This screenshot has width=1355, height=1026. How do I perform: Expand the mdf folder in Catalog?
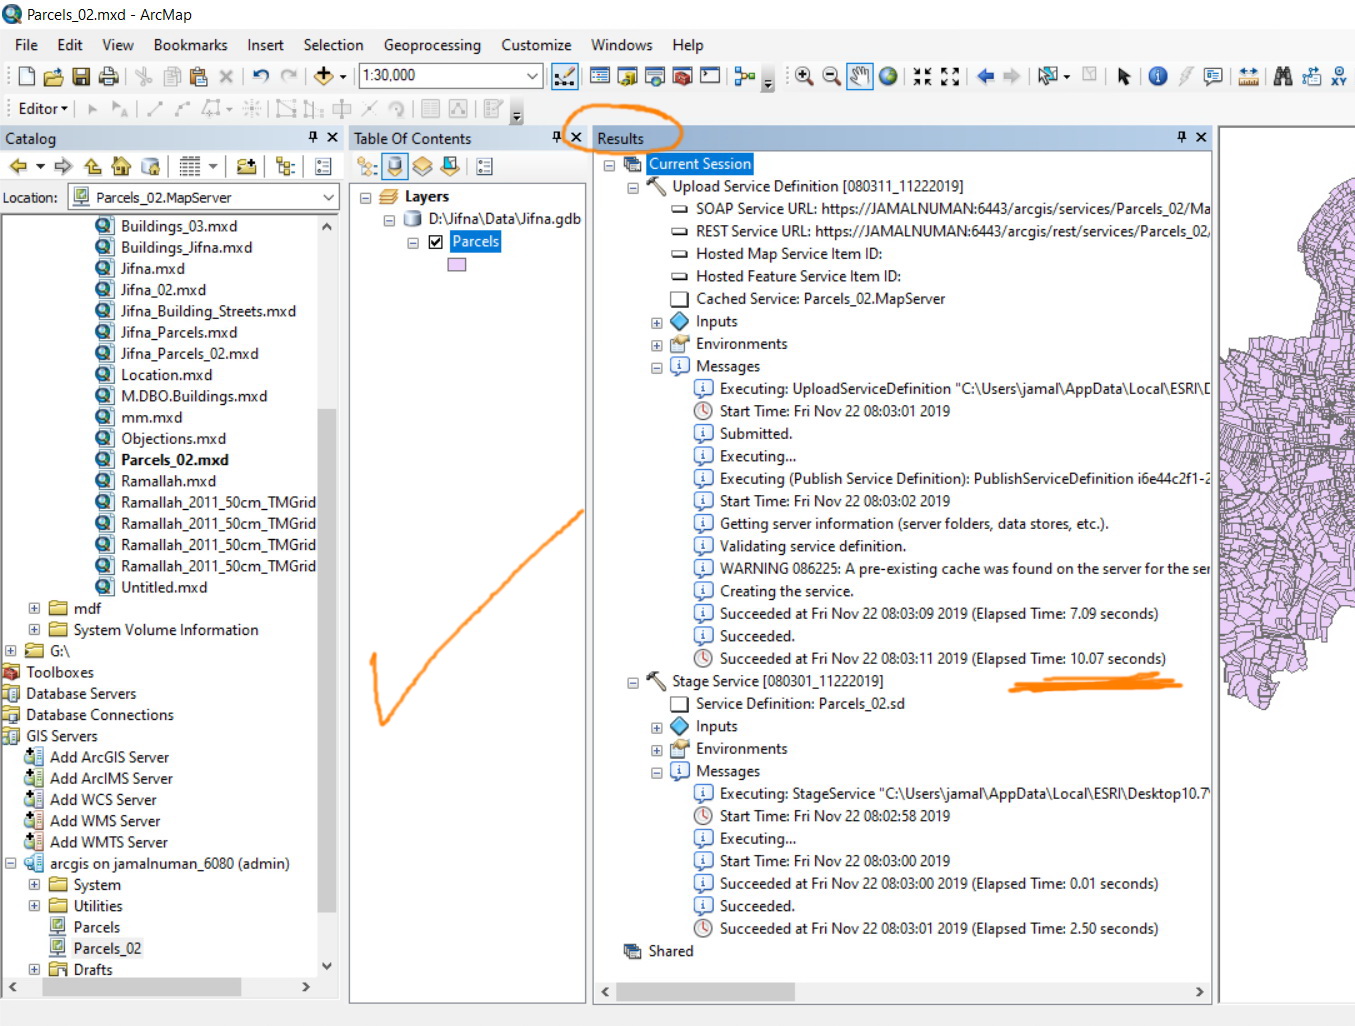(34, 608)
